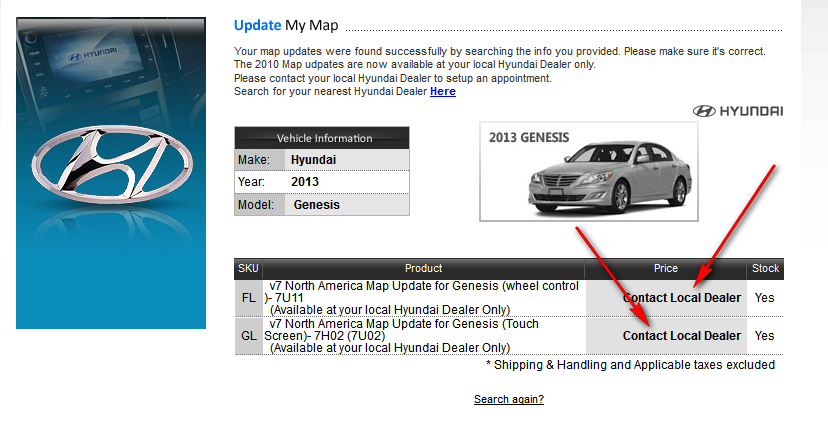Click the 'Model:' label cell
The width and height of the screenshot is (828, 432).
click(x=260, y=205)
